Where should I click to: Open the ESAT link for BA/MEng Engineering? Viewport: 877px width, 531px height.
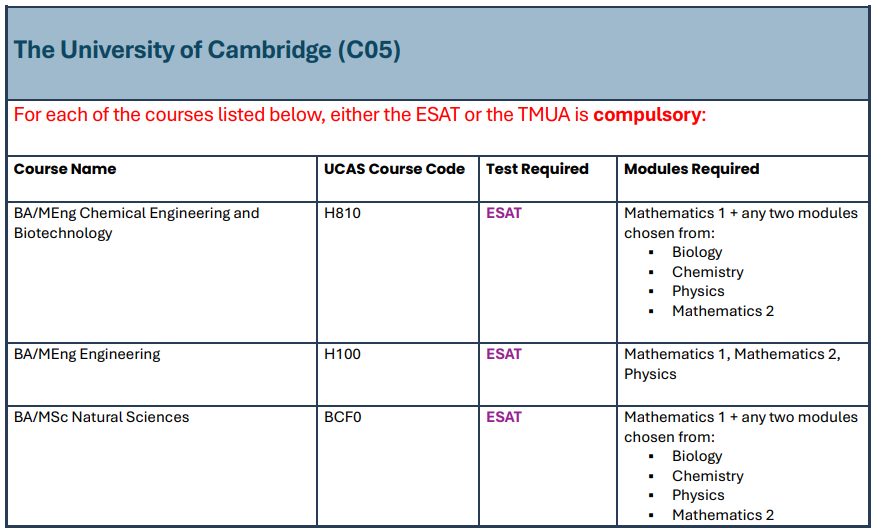(x=504, y=354)
